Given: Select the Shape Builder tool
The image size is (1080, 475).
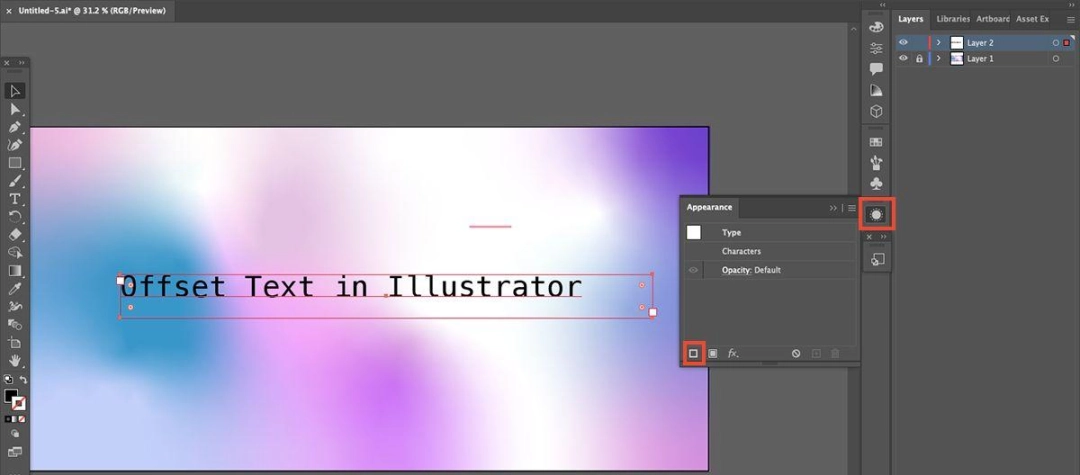Looking at the screenshot, I should [14, 252].
